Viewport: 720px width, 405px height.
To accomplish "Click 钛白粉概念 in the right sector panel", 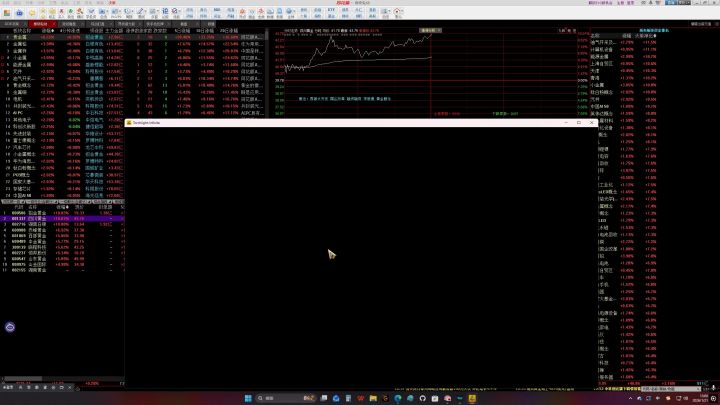I will click(x=602, y=92).
